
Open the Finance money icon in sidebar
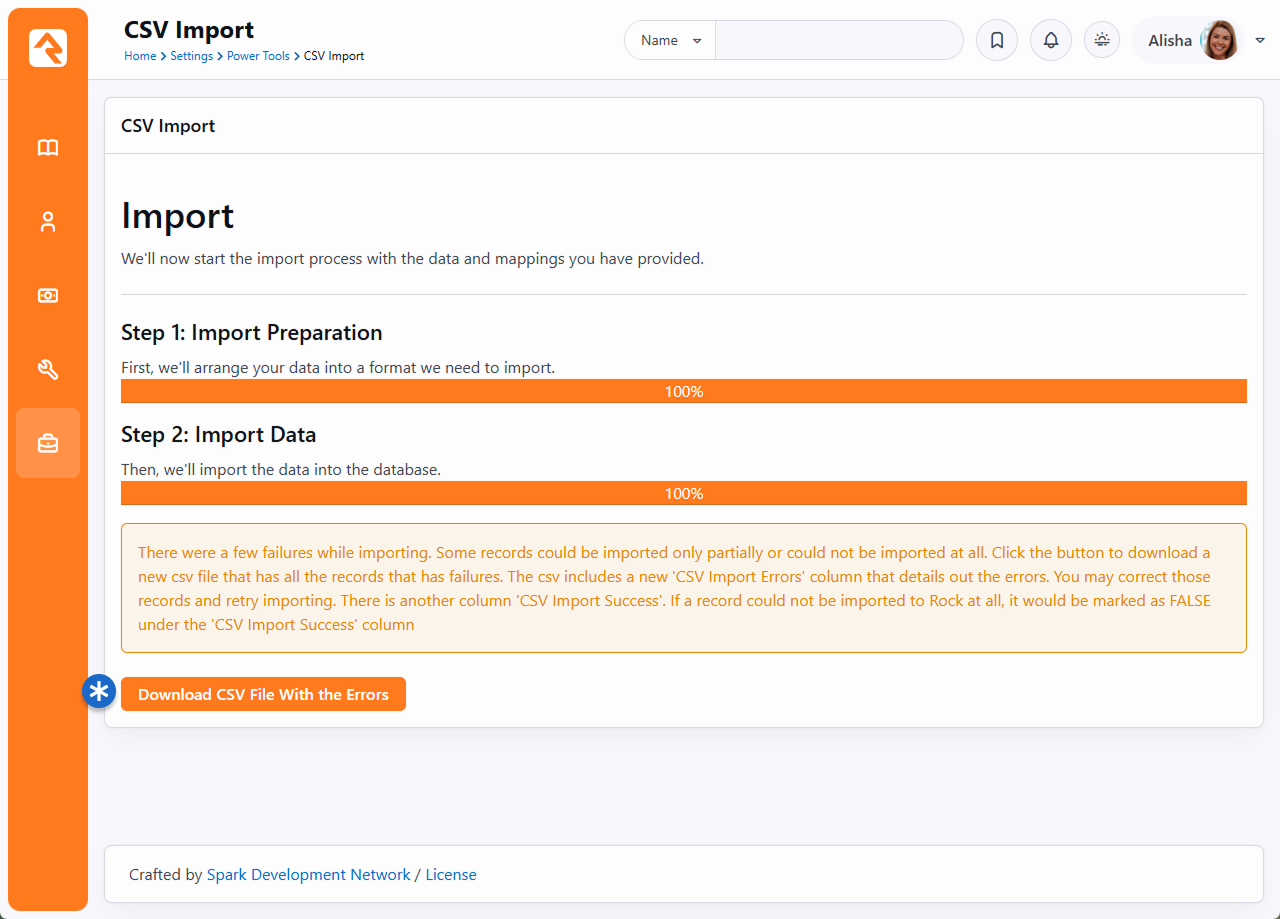(x=48, y=296)
